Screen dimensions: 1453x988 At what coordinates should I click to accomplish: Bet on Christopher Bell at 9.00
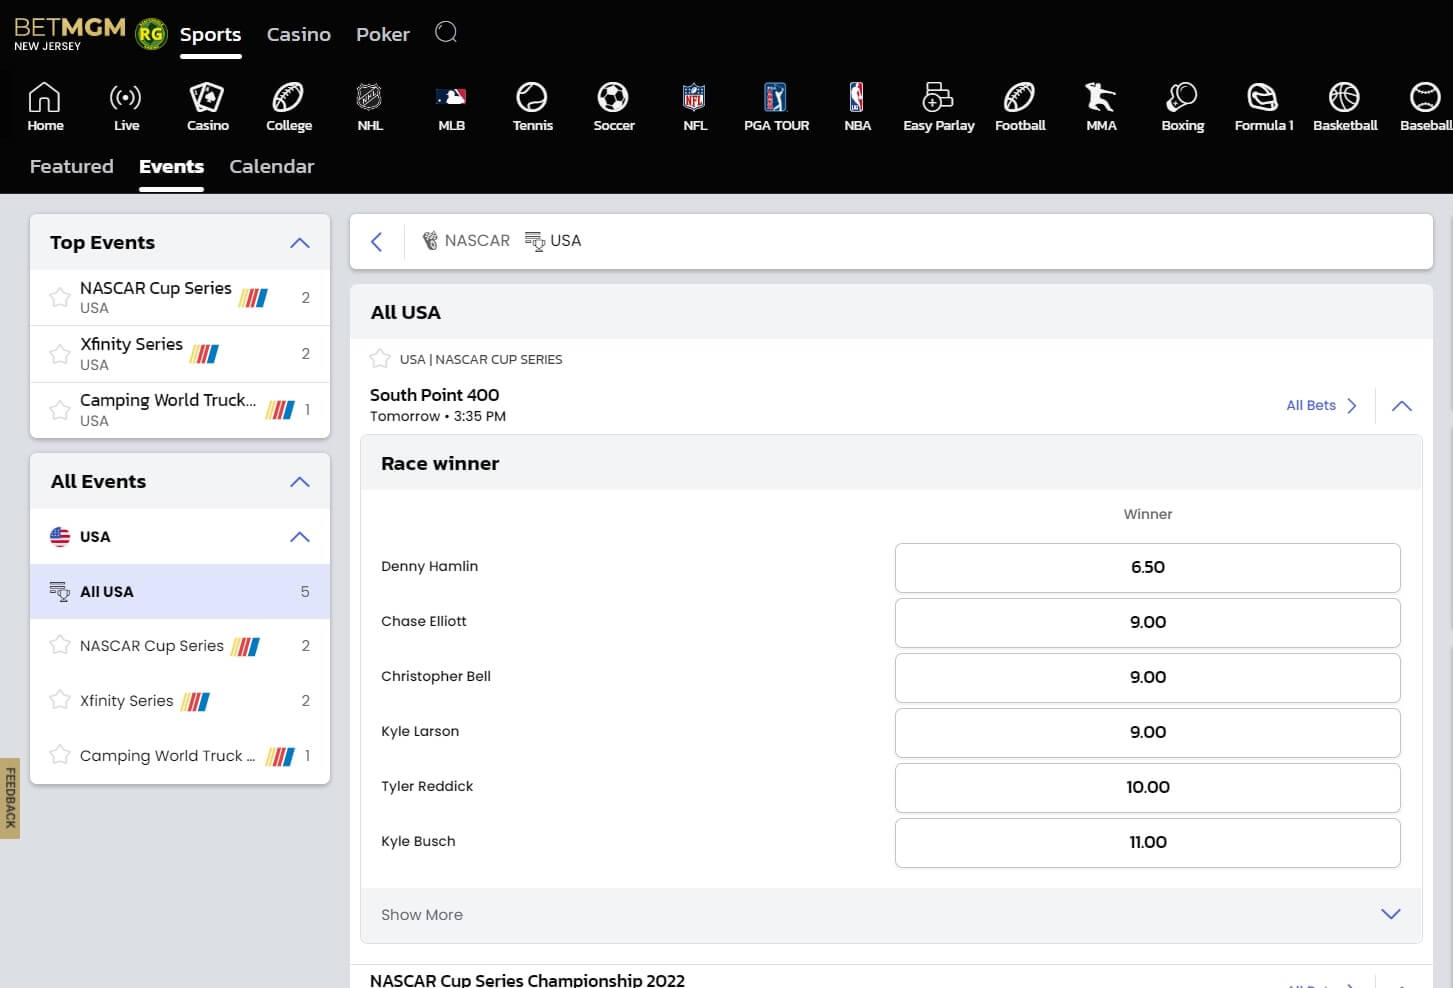[x=1147, y=677]
